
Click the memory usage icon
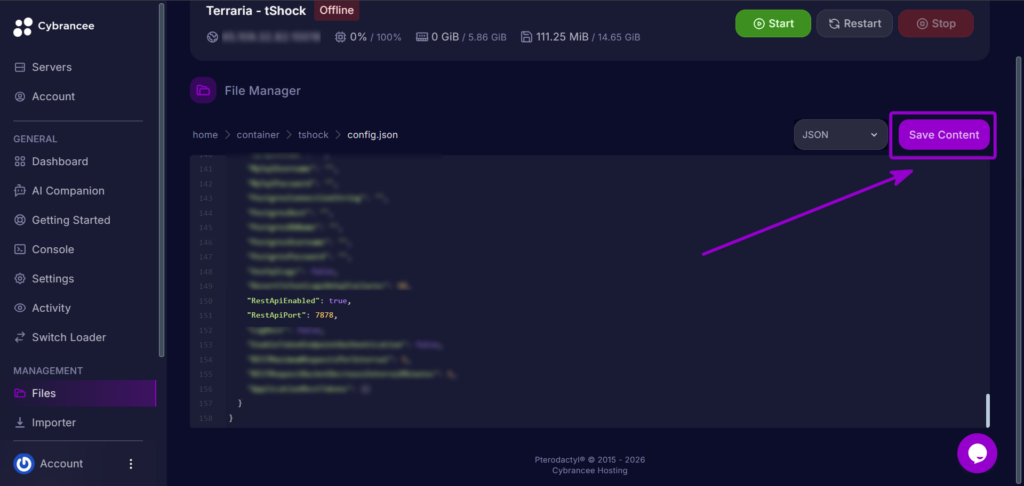coord(422,37)
